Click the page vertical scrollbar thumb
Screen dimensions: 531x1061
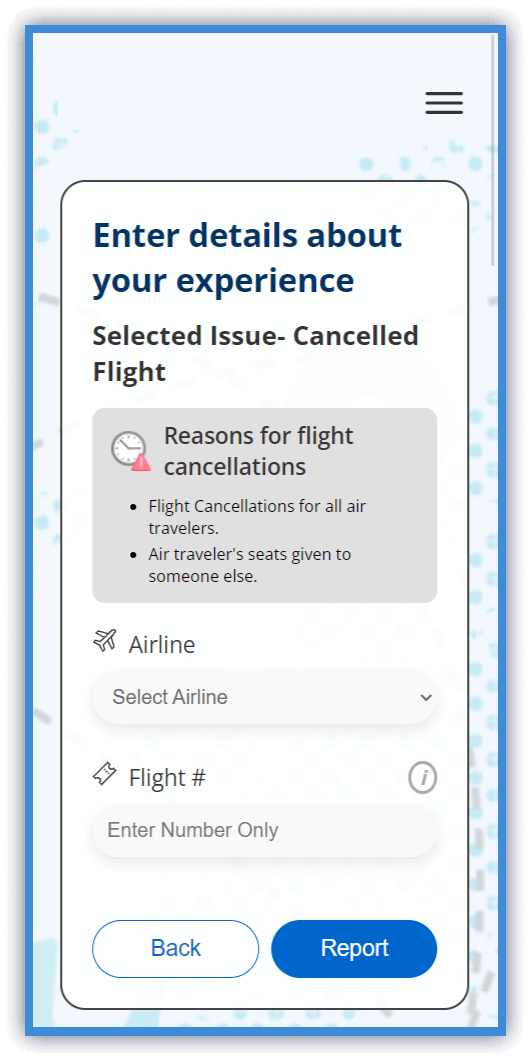click(493, 150)
